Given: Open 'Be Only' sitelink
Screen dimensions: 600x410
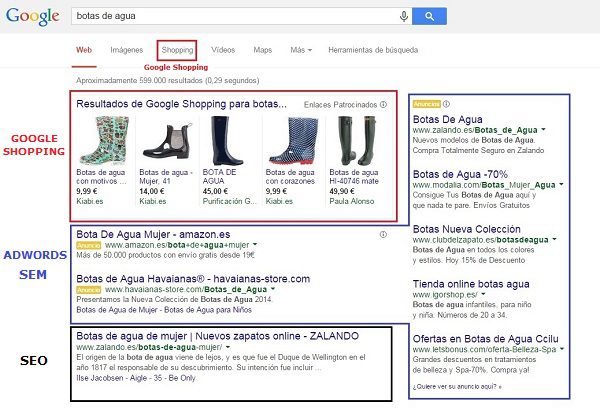Looking at the screenshot, I should point(182,378).
